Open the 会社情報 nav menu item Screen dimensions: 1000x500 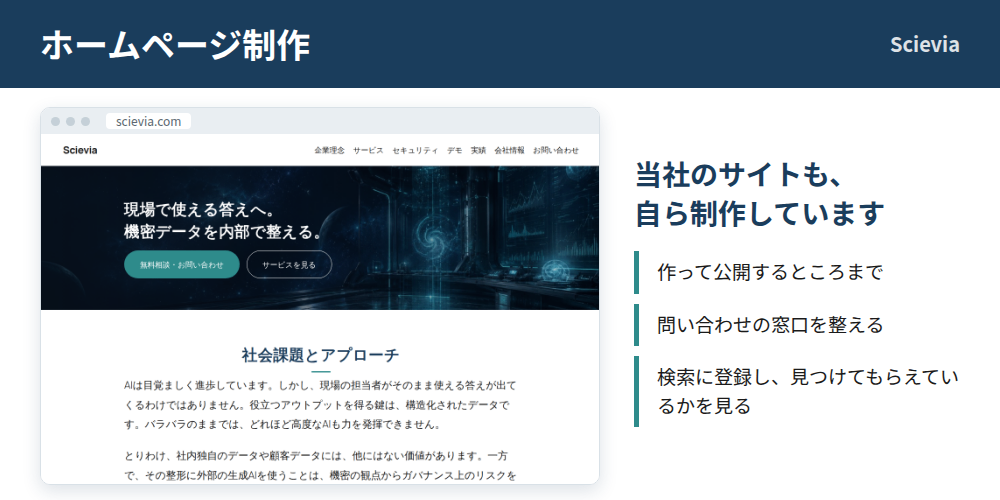509,151
